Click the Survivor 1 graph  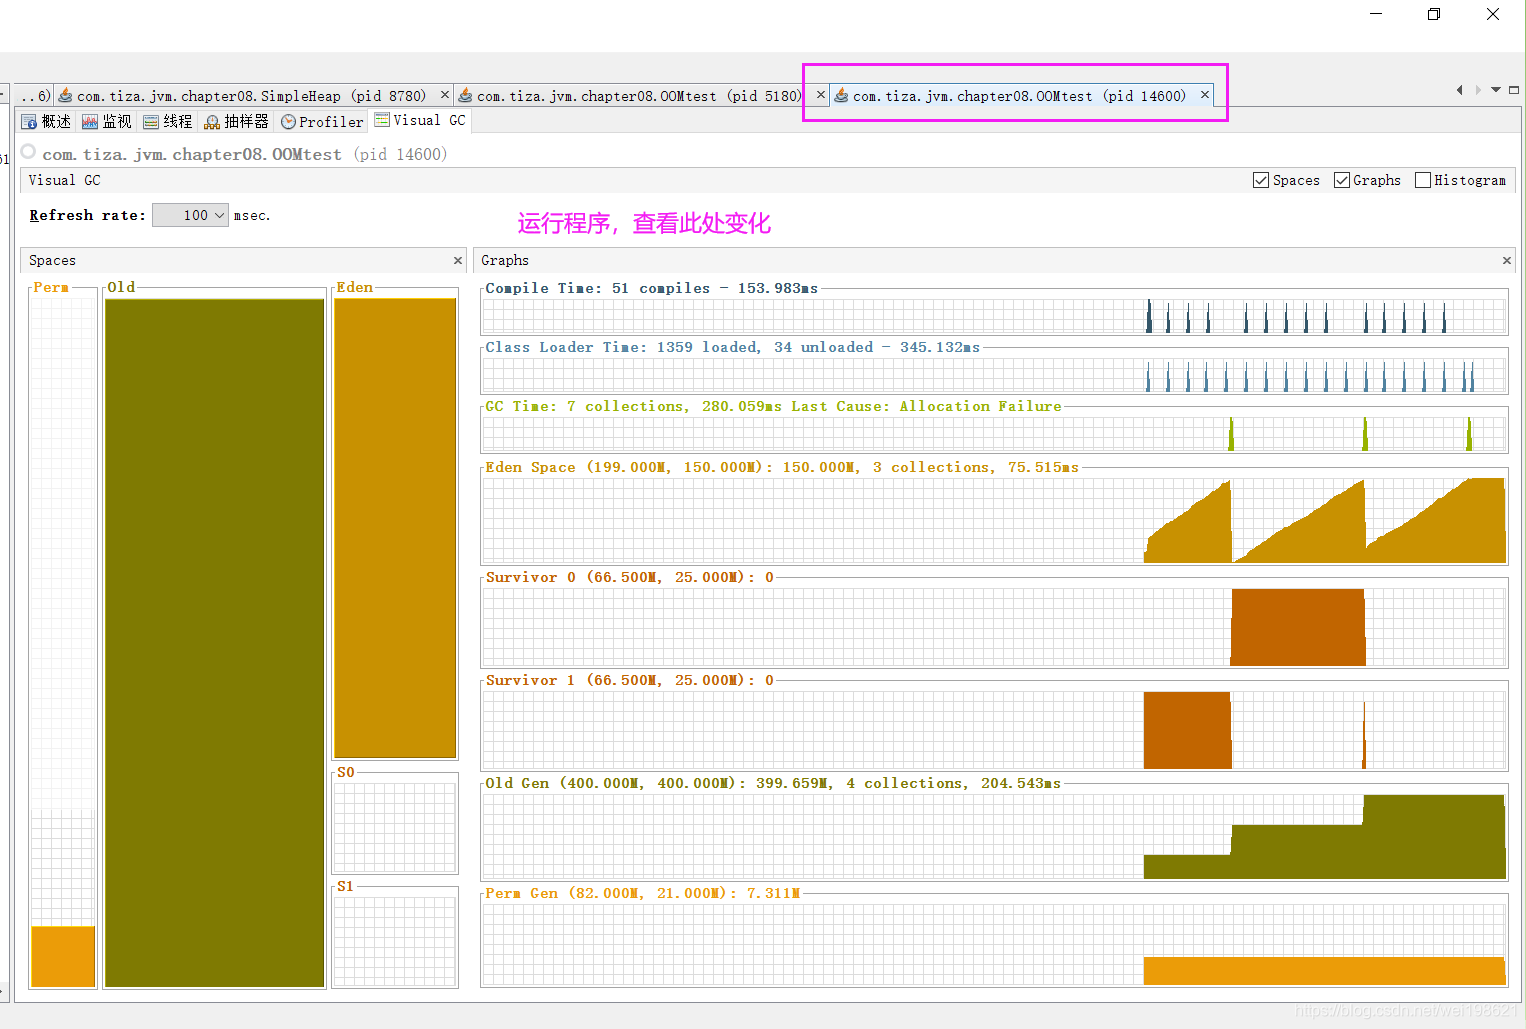coord(994,730)
